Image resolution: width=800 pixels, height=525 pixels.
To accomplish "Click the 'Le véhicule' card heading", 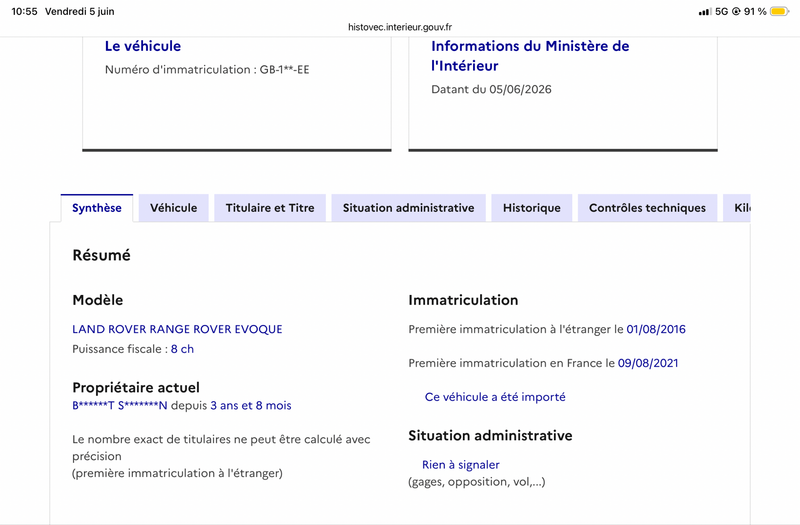I will click(x=143, y=46).
